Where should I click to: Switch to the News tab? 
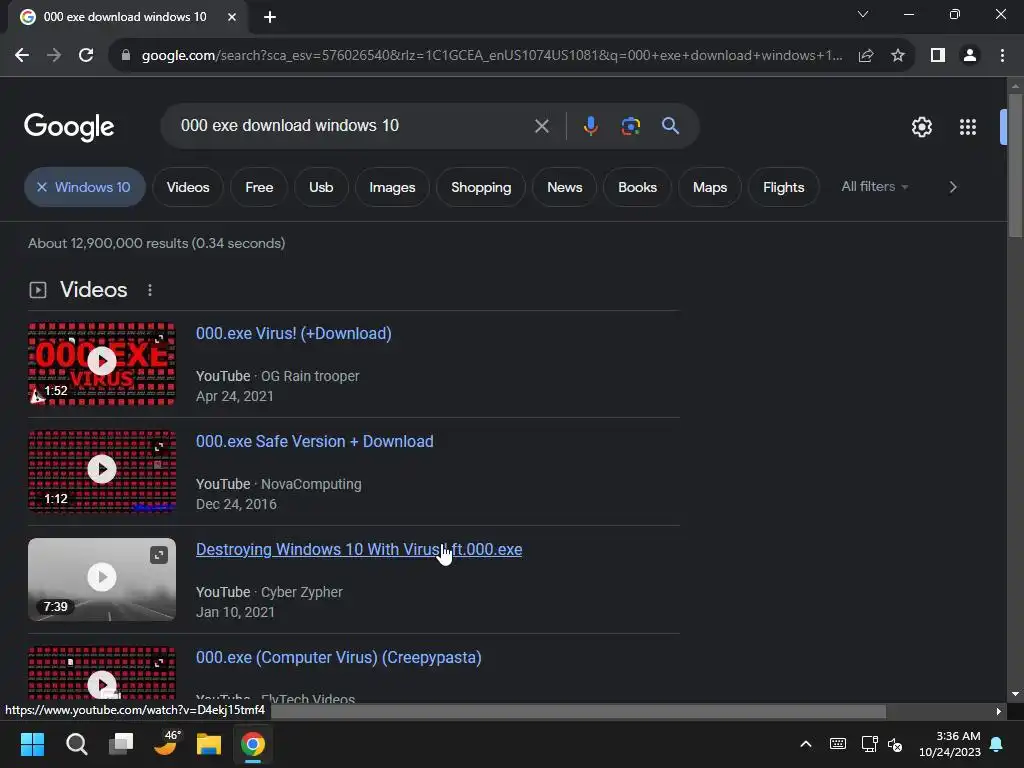564,187
